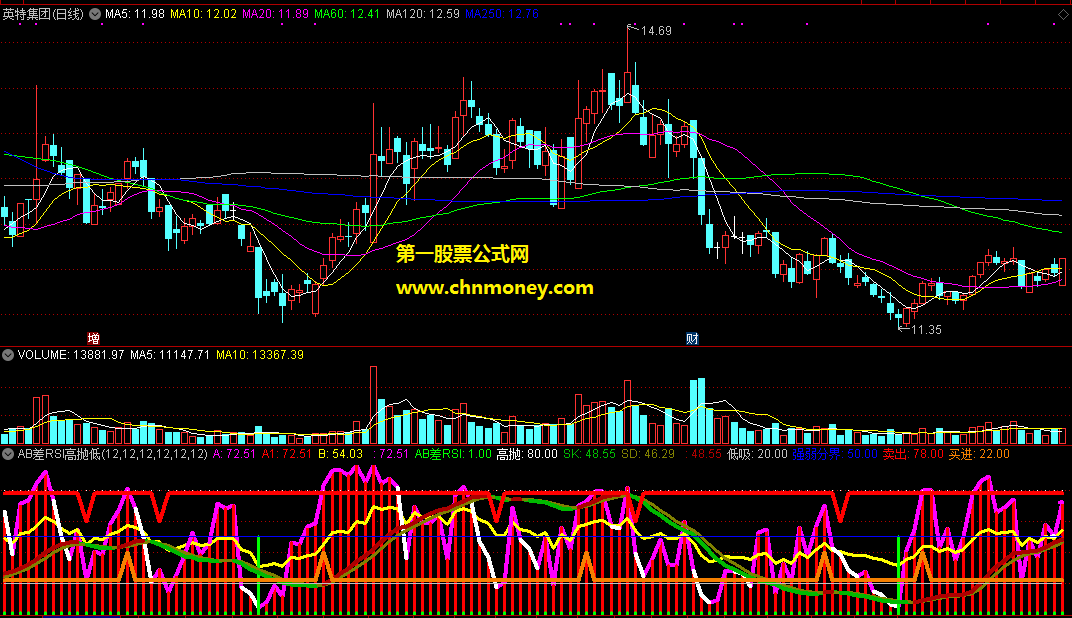This screenshot has width=1072, height=618.
Task: Click the 买进: 22.00 label
Action: pos(979,454)
